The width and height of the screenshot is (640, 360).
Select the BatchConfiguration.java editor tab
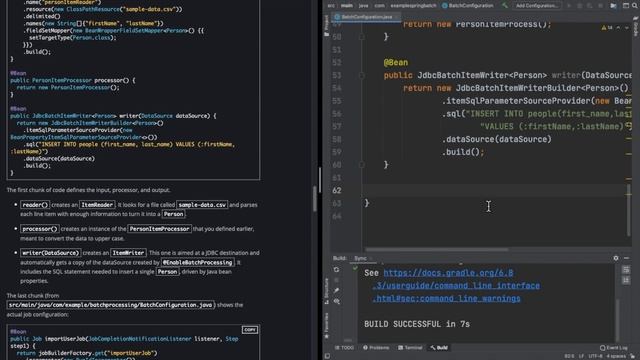tap(366, 17)
